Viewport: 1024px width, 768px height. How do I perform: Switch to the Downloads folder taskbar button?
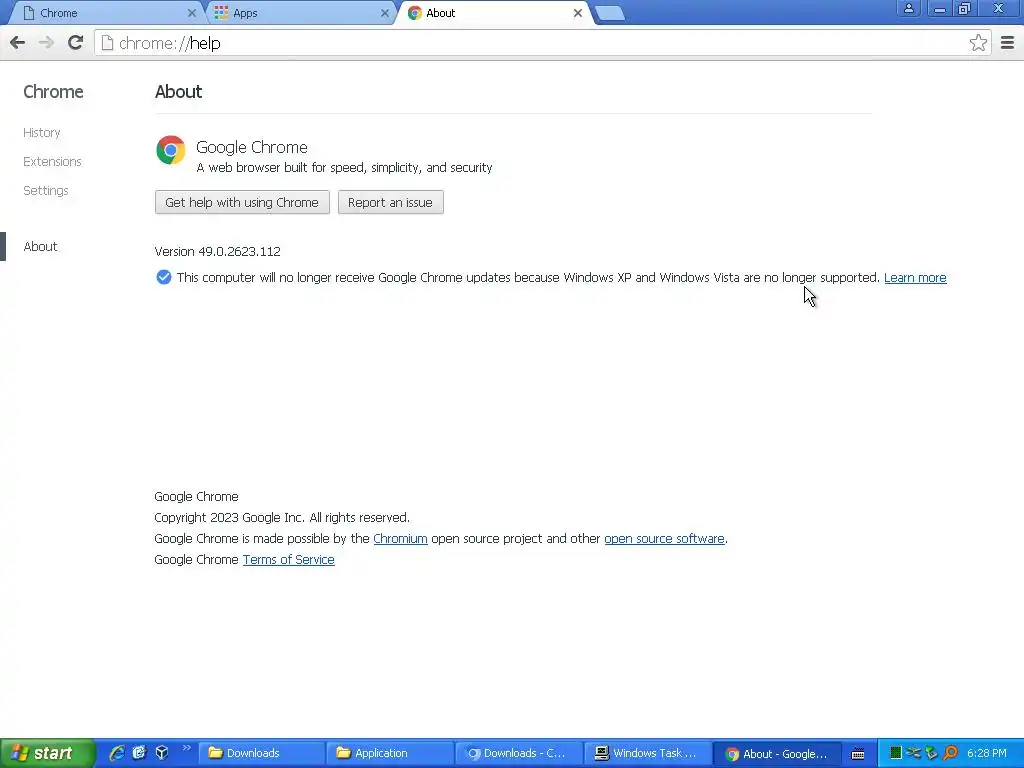point(261,754)
